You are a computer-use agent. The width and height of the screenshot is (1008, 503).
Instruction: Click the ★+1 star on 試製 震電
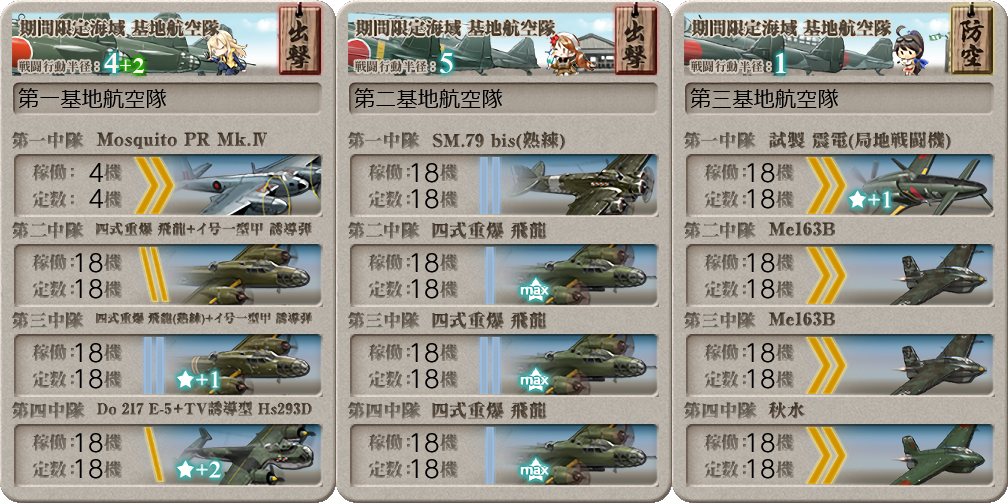click(x=870, y=201)
